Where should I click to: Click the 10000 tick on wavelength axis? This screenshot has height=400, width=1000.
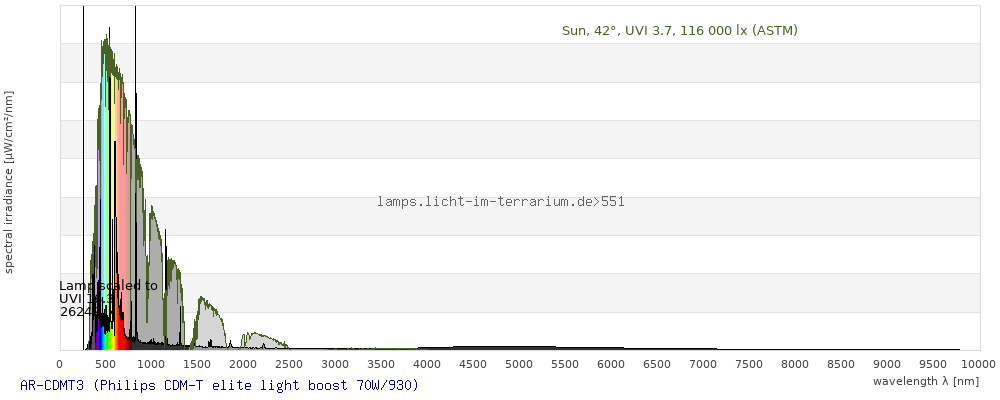tap(979, 365)
